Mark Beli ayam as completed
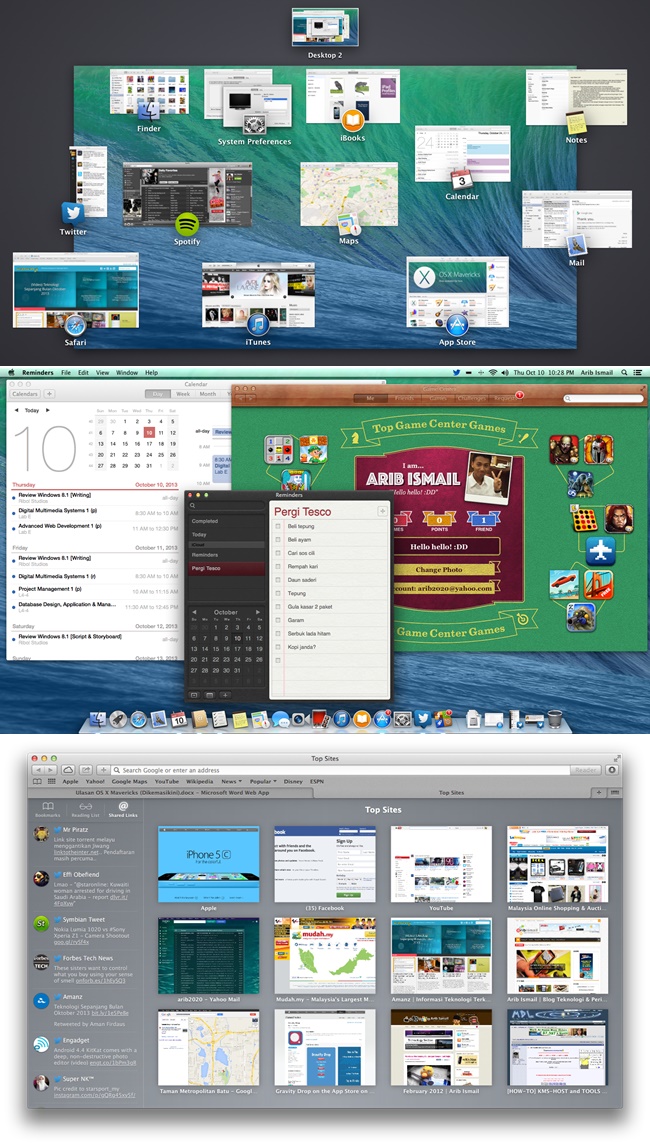Screen dimensions: 650x1146 pyautogui.click(x=278, y=539)
